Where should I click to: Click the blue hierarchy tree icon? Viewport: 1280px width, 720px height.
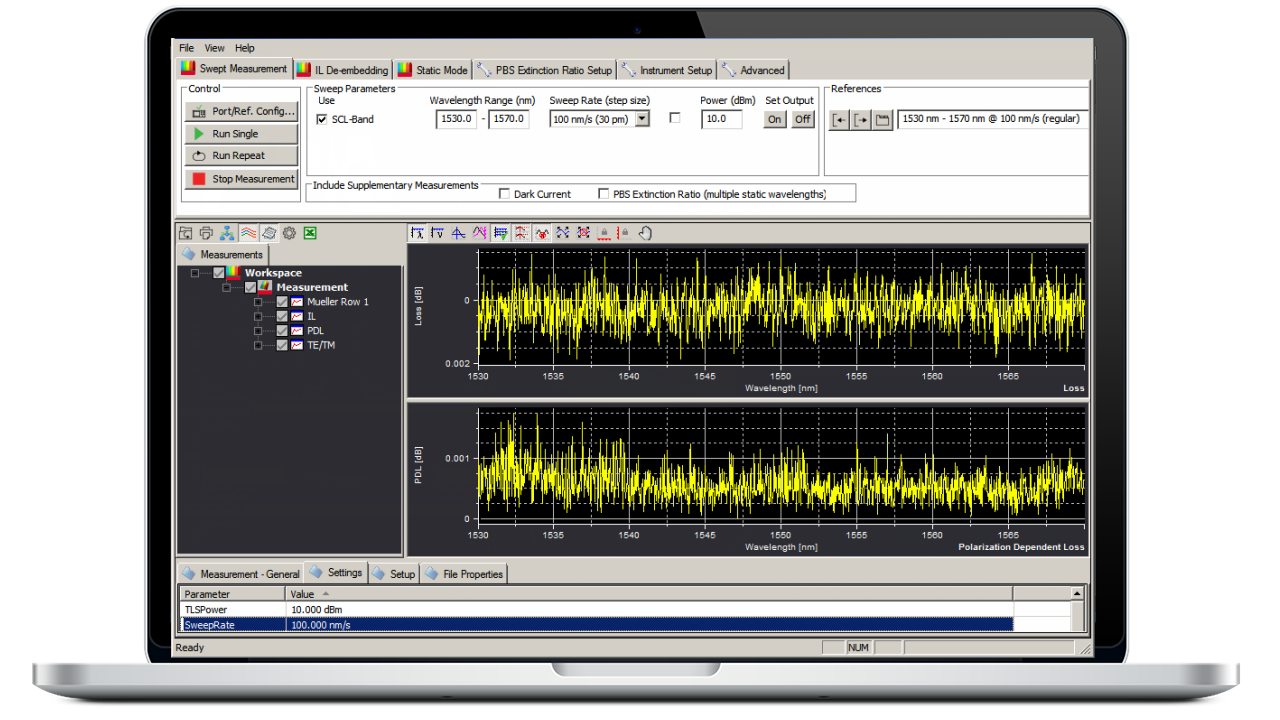(x=227, y=233)
